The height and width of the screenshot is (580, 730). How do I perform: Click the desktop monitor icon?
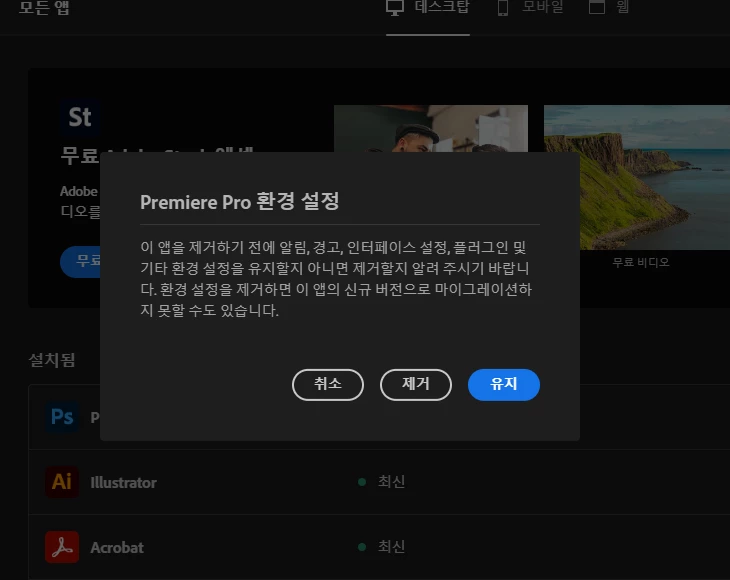pyautogui.click(x=395, y=7)
